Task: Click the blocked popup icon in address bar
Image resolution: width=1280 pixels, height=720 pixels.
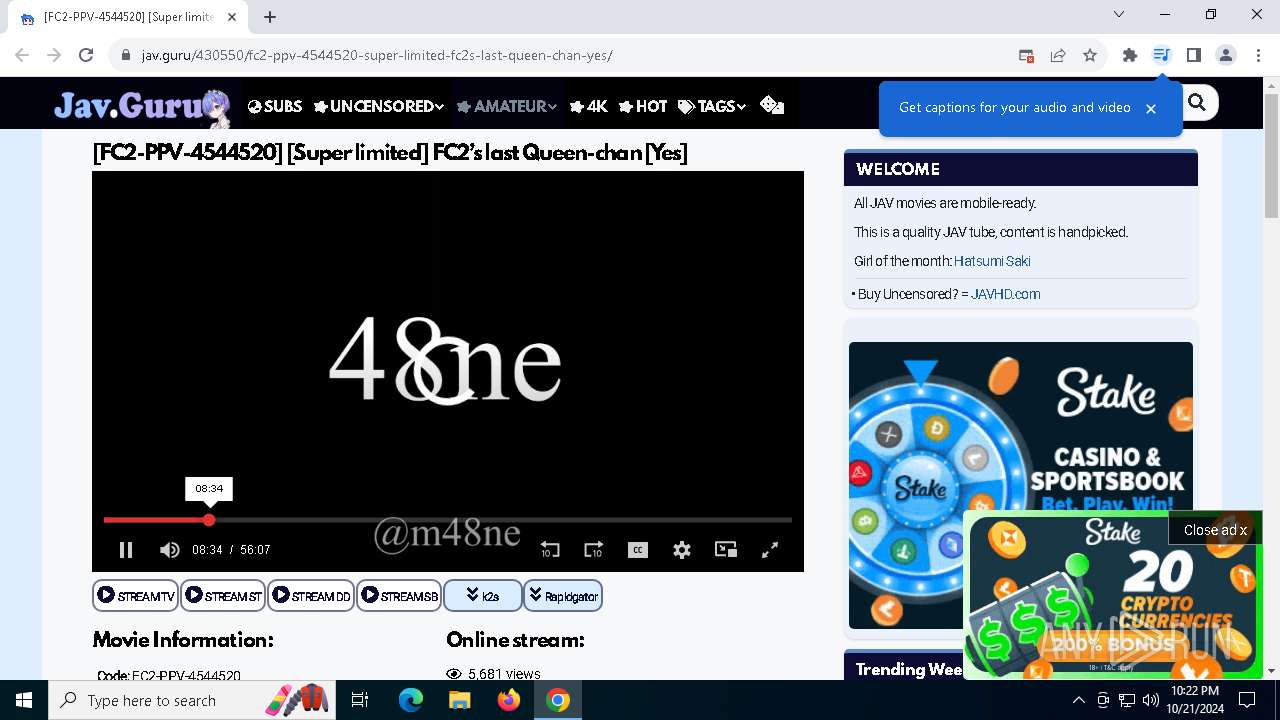Action: pyautogui.click(x=1026, y=55)
